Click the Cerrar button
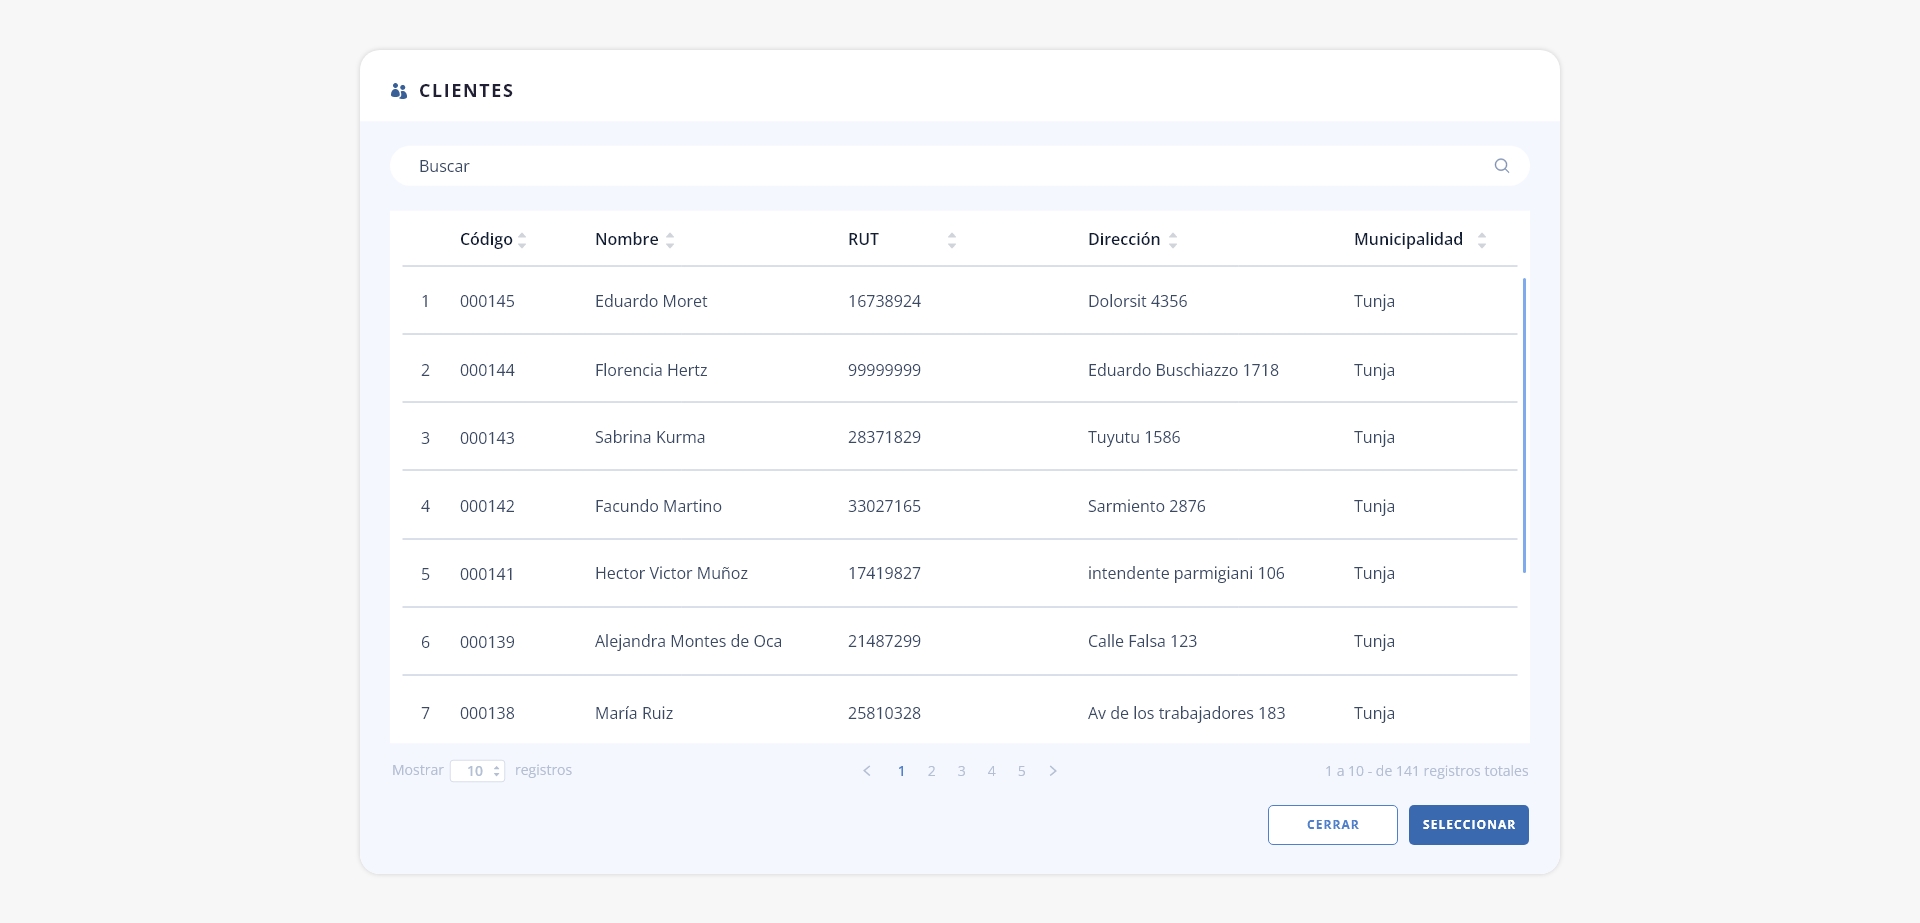Screen dimensions: 1920x923 tap(1333, 825)
